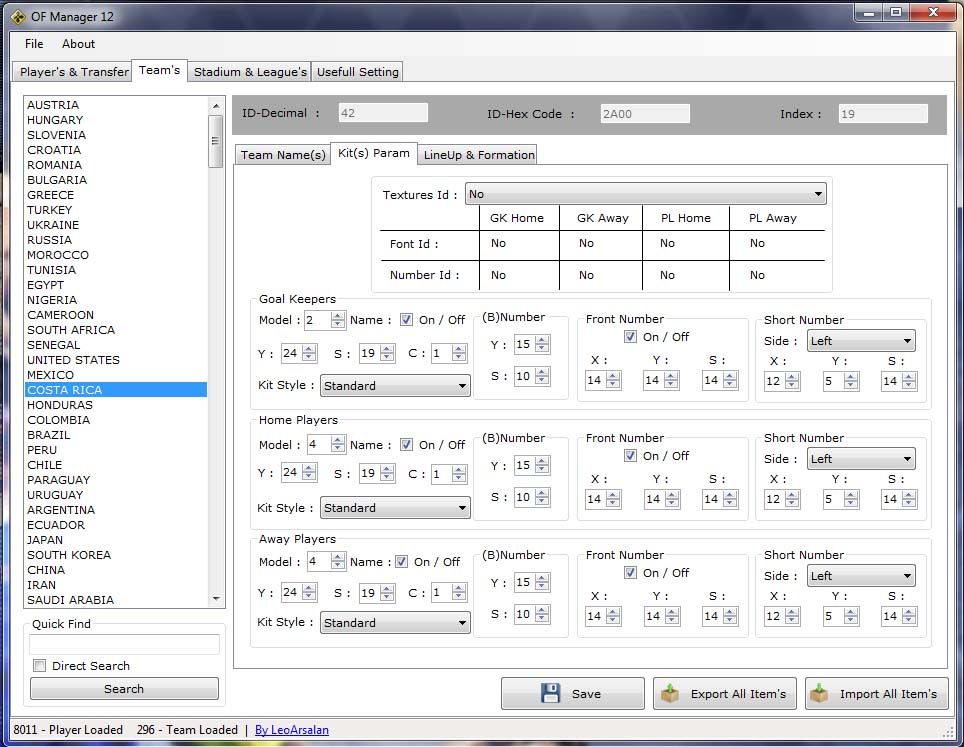Open the File menu

pos(34,44)
